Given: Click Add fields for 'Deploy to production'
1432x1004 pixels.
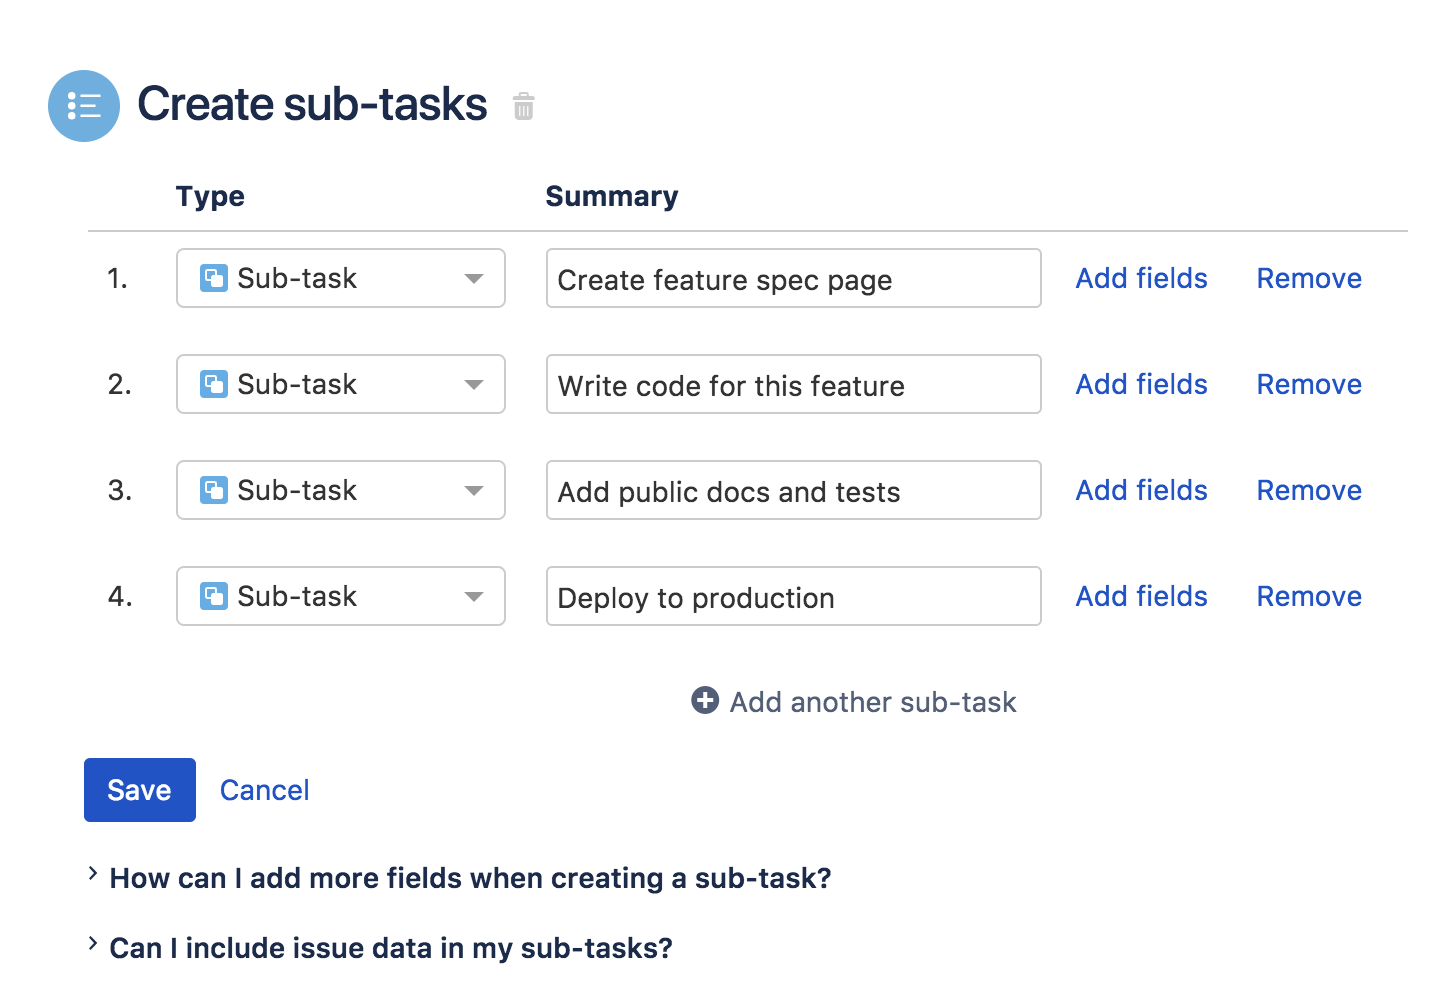Looking at the screenshot, I should click(1141, 596).
